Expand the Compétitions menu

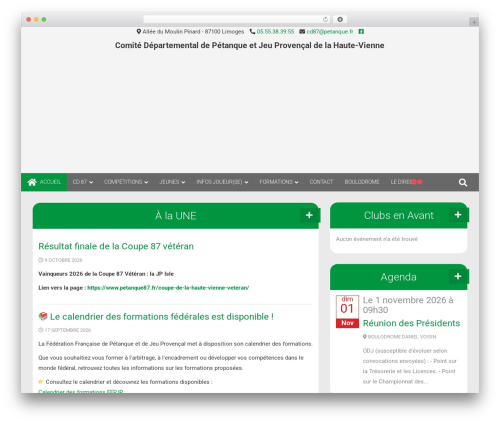(x=126, y=182)
